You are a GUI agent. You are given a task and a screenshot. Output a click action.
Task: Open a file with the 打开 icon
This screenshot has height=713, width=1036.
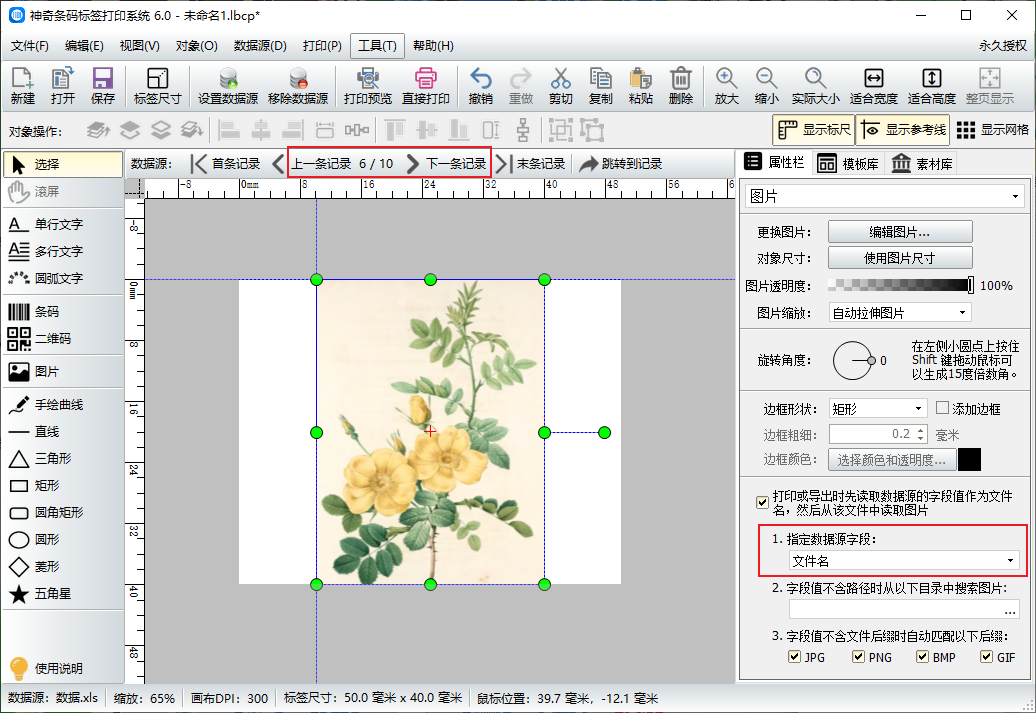tap(63, 86)
